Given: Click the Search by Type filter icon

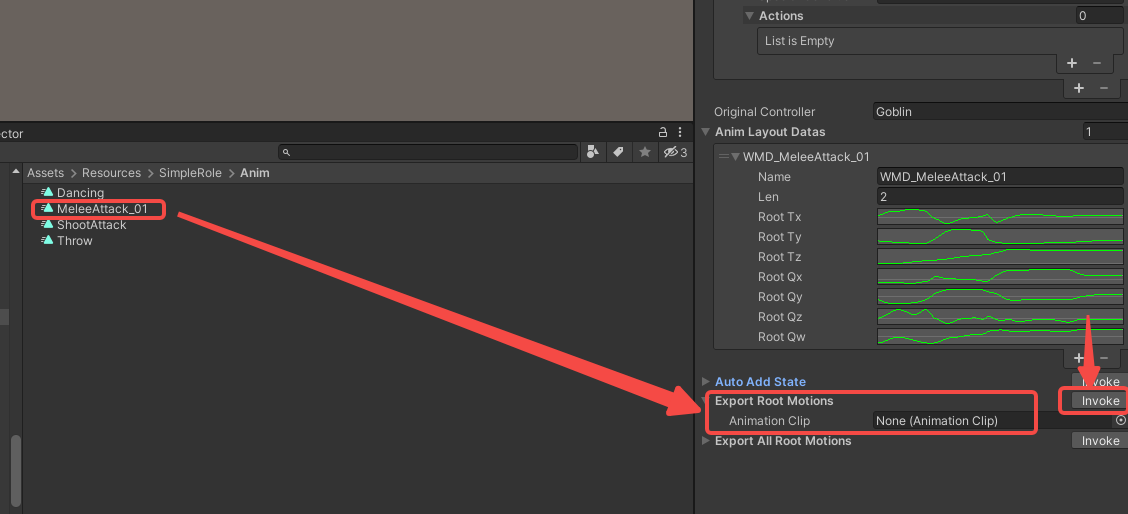Looking at the screenshot, I should 593,152.
